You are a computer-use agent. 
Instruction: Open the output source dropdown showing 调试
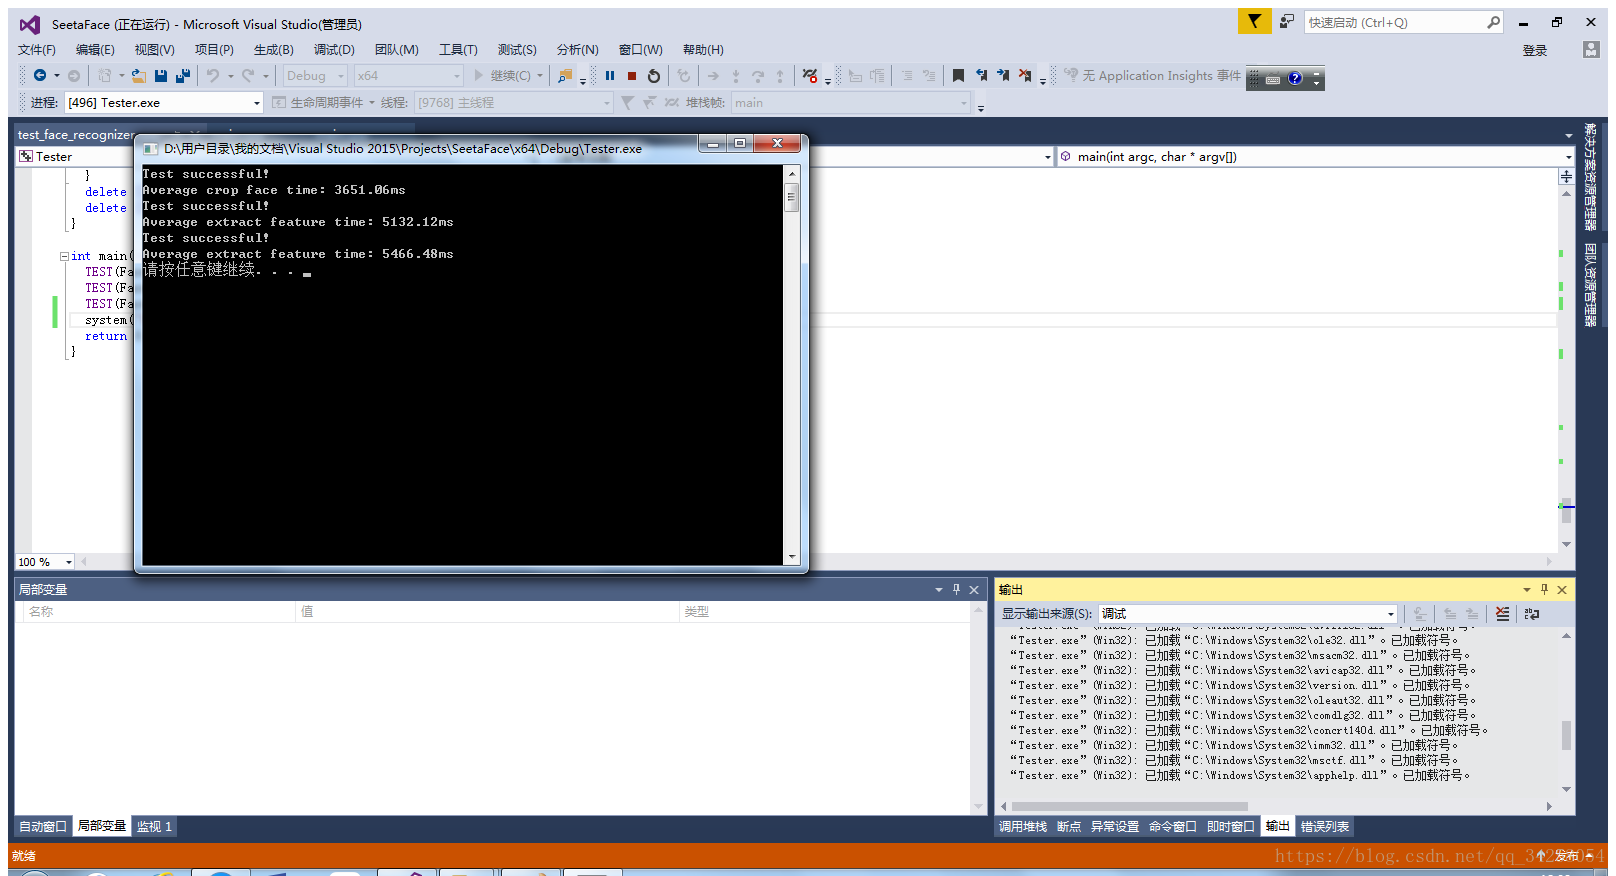[x=1248, y=614]
